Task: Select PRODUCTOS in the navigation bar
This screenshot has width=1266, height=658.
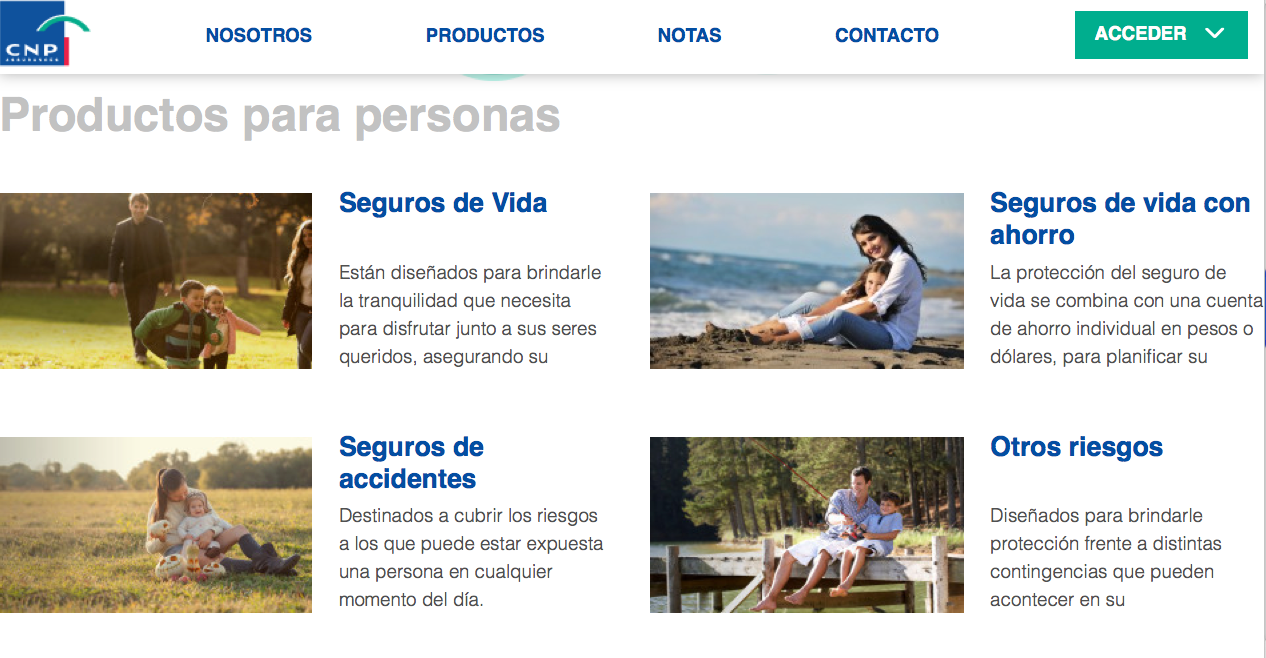Action: [x=485, y=35]
